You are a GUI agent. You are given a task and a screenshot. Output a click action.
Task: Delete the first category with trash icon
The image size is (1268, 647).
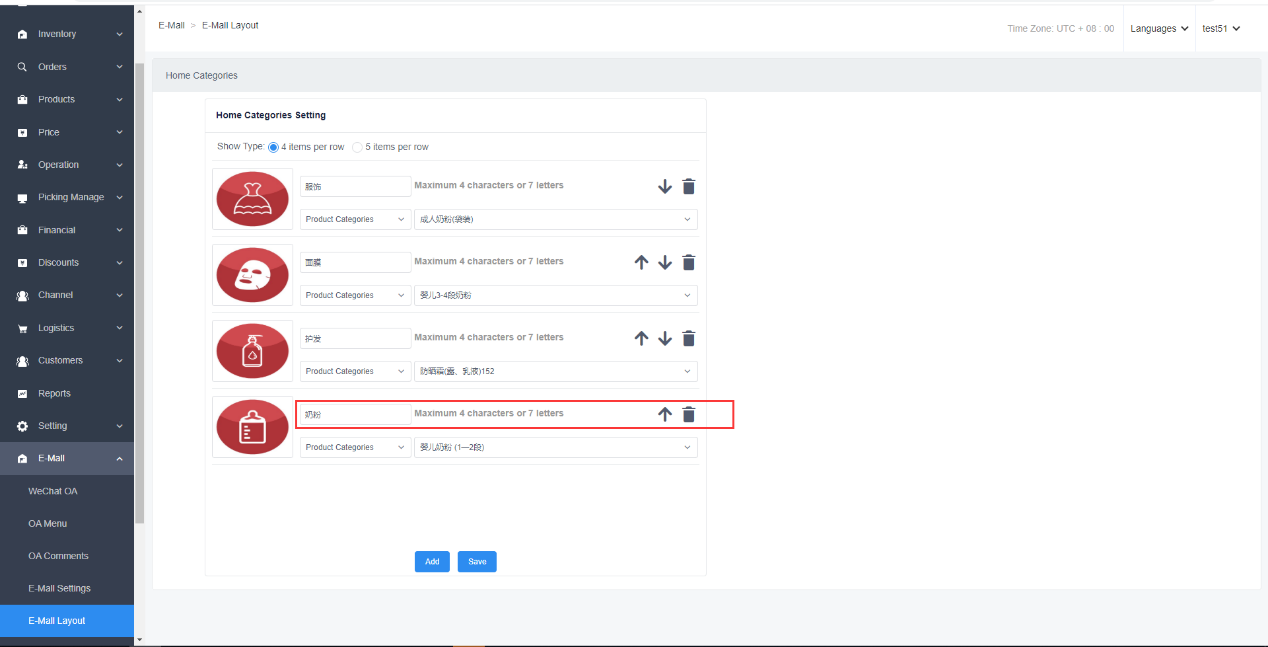pyautogui.click(x=688, y=187)
